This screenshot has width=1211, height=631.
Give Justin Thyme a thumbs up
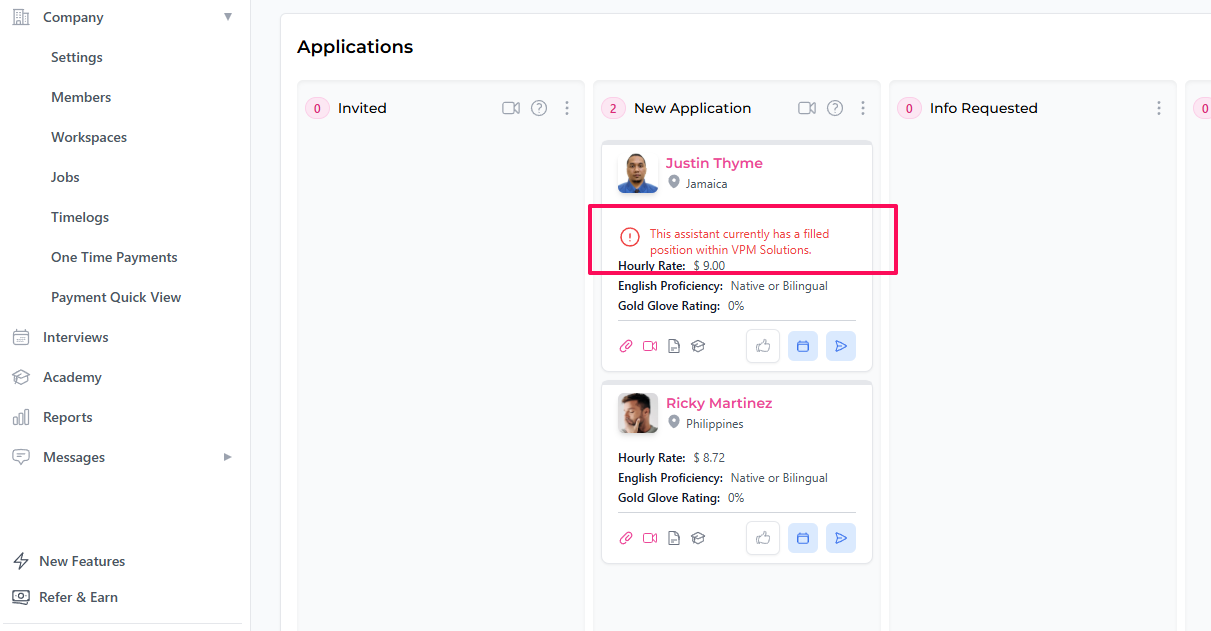tap(762, 345)
